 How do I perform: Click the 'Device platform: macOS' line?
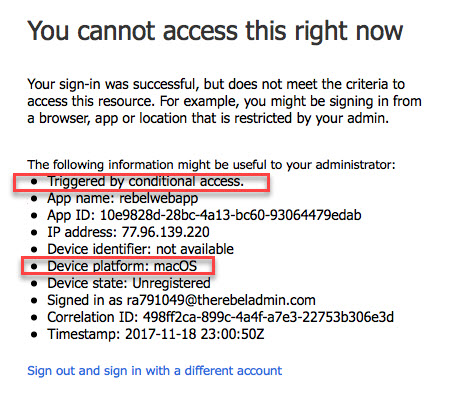(122, 266)
